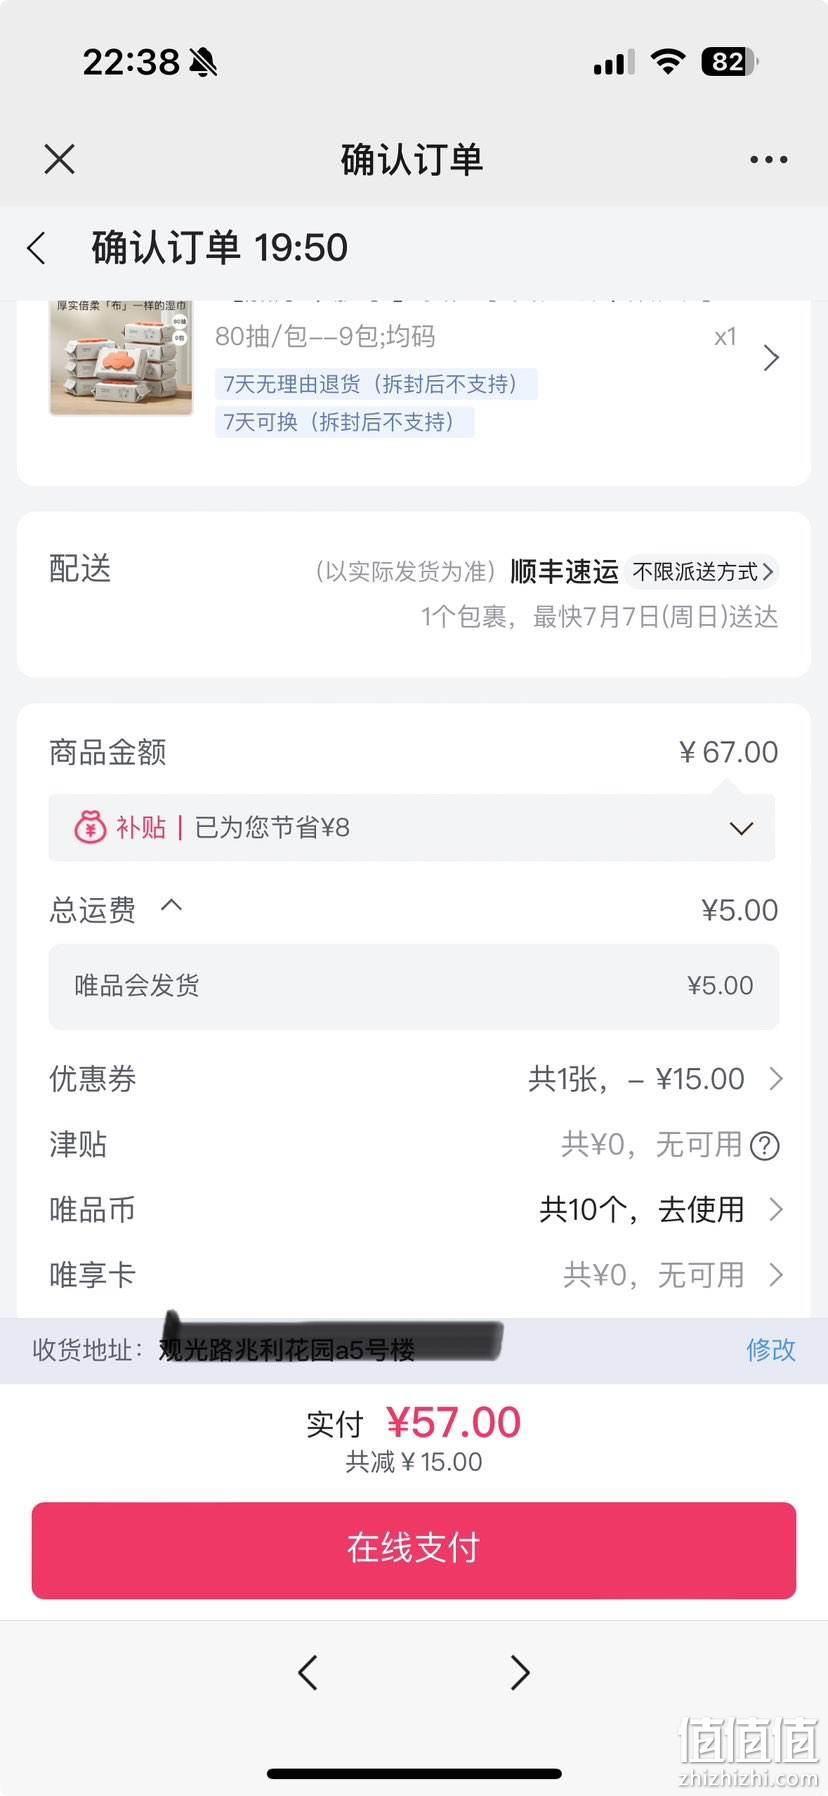Go to previous page with bottom left arrow
Screen dimensions: 828x1796
click(x=308, y=1672)
